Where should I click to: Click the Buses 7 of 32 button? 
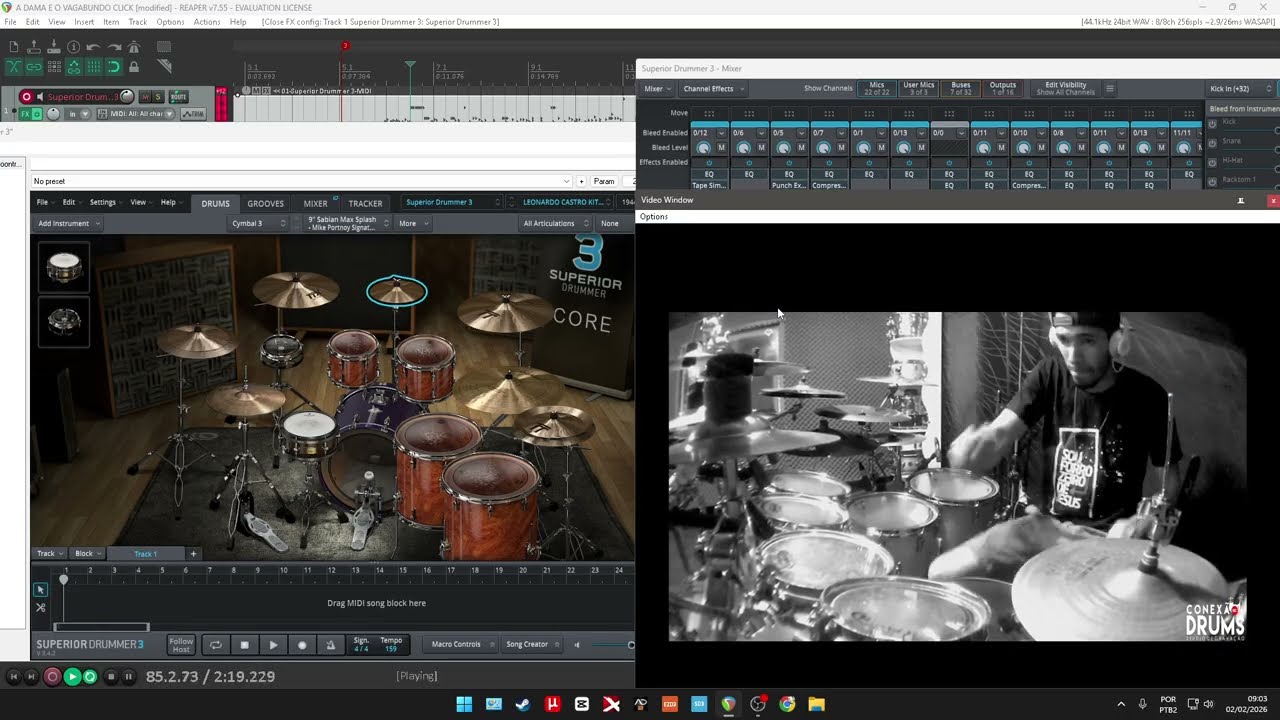tap(961, 88)
